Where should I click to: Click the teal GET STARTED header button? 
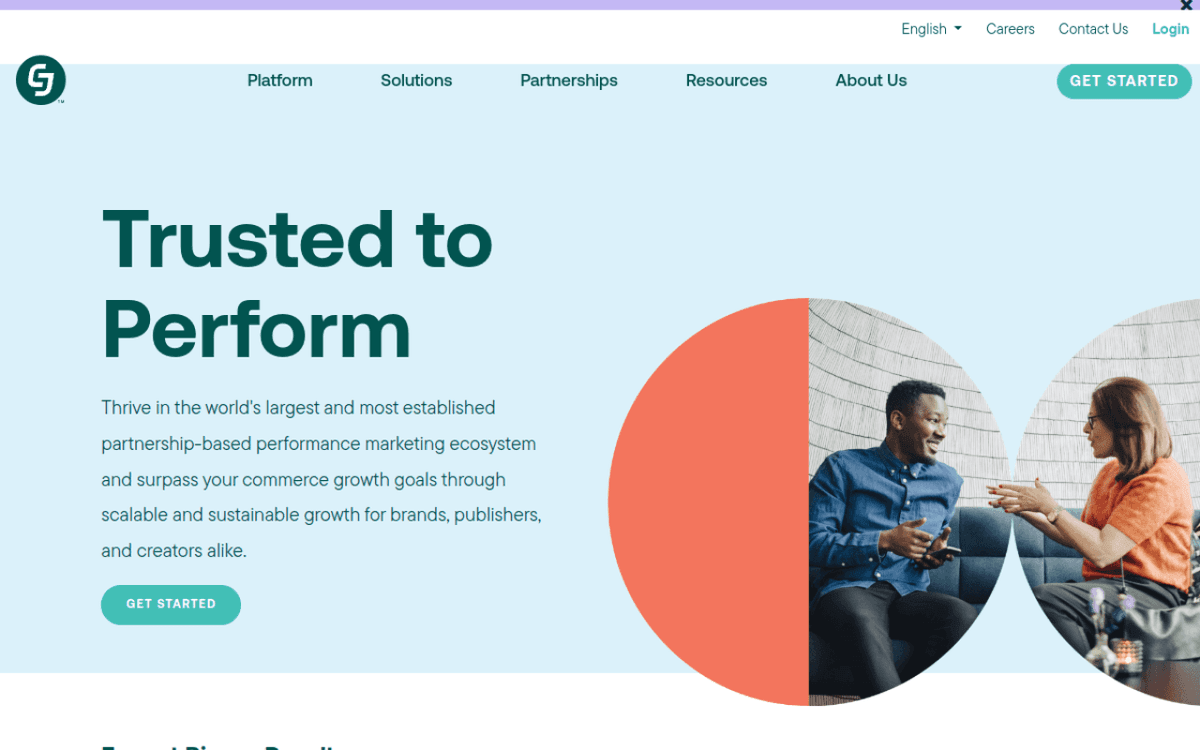pyautogui.click(x=1124, y=81)
